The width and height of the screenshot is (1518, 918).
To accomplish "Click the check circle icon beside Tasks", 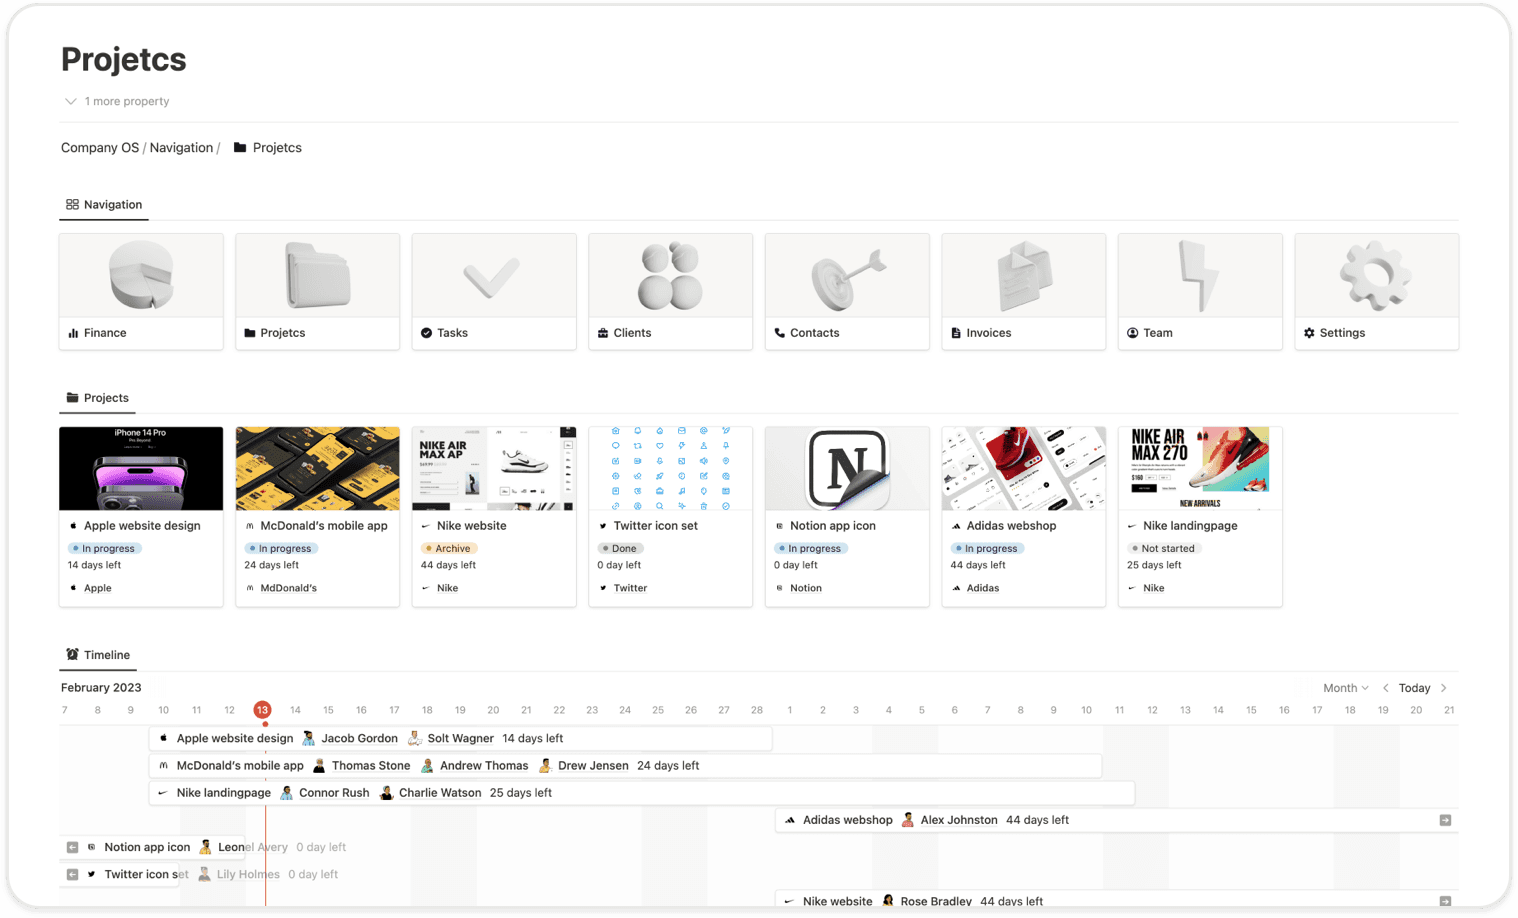I will click(x=426, y=333).
